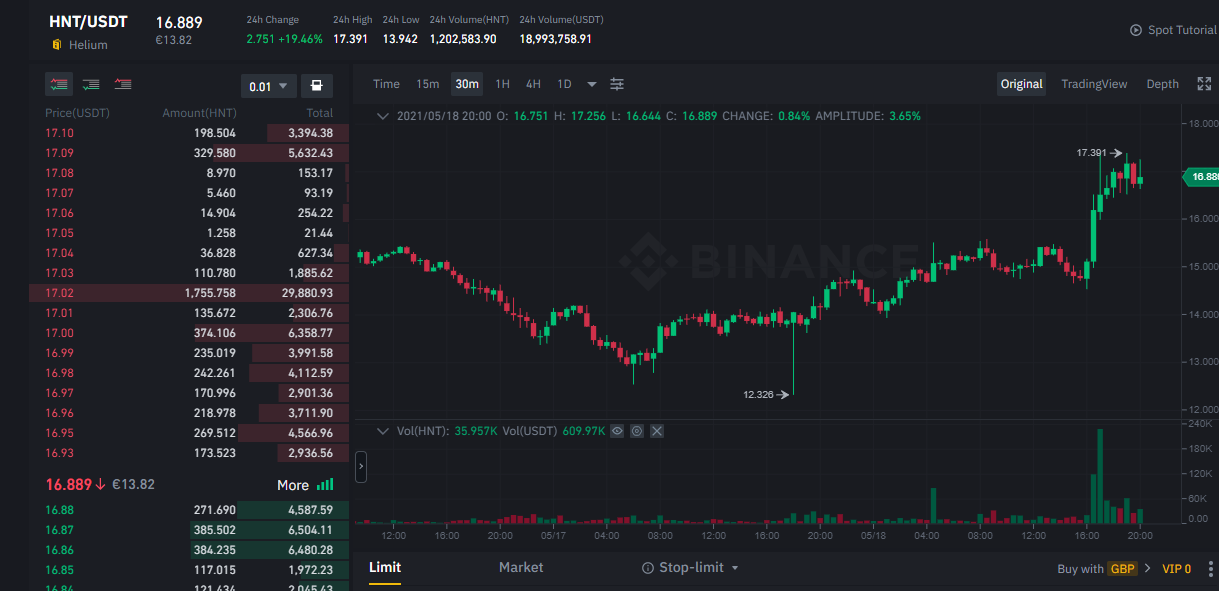This screenshot has width=1219, height=591.
Task: Open chart technical indicator settings icon
Action: point(617,84)
